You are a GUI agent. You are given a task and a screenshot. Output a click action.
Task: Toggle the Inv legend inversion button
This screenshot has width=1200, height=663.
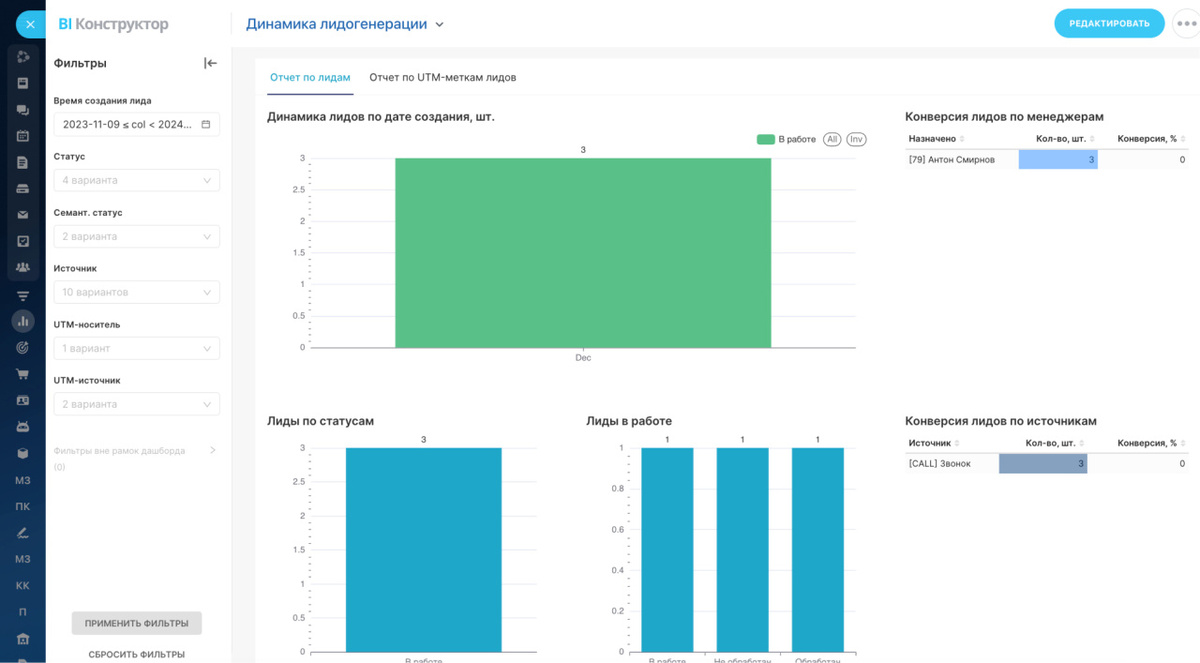[x=856, y=139]
